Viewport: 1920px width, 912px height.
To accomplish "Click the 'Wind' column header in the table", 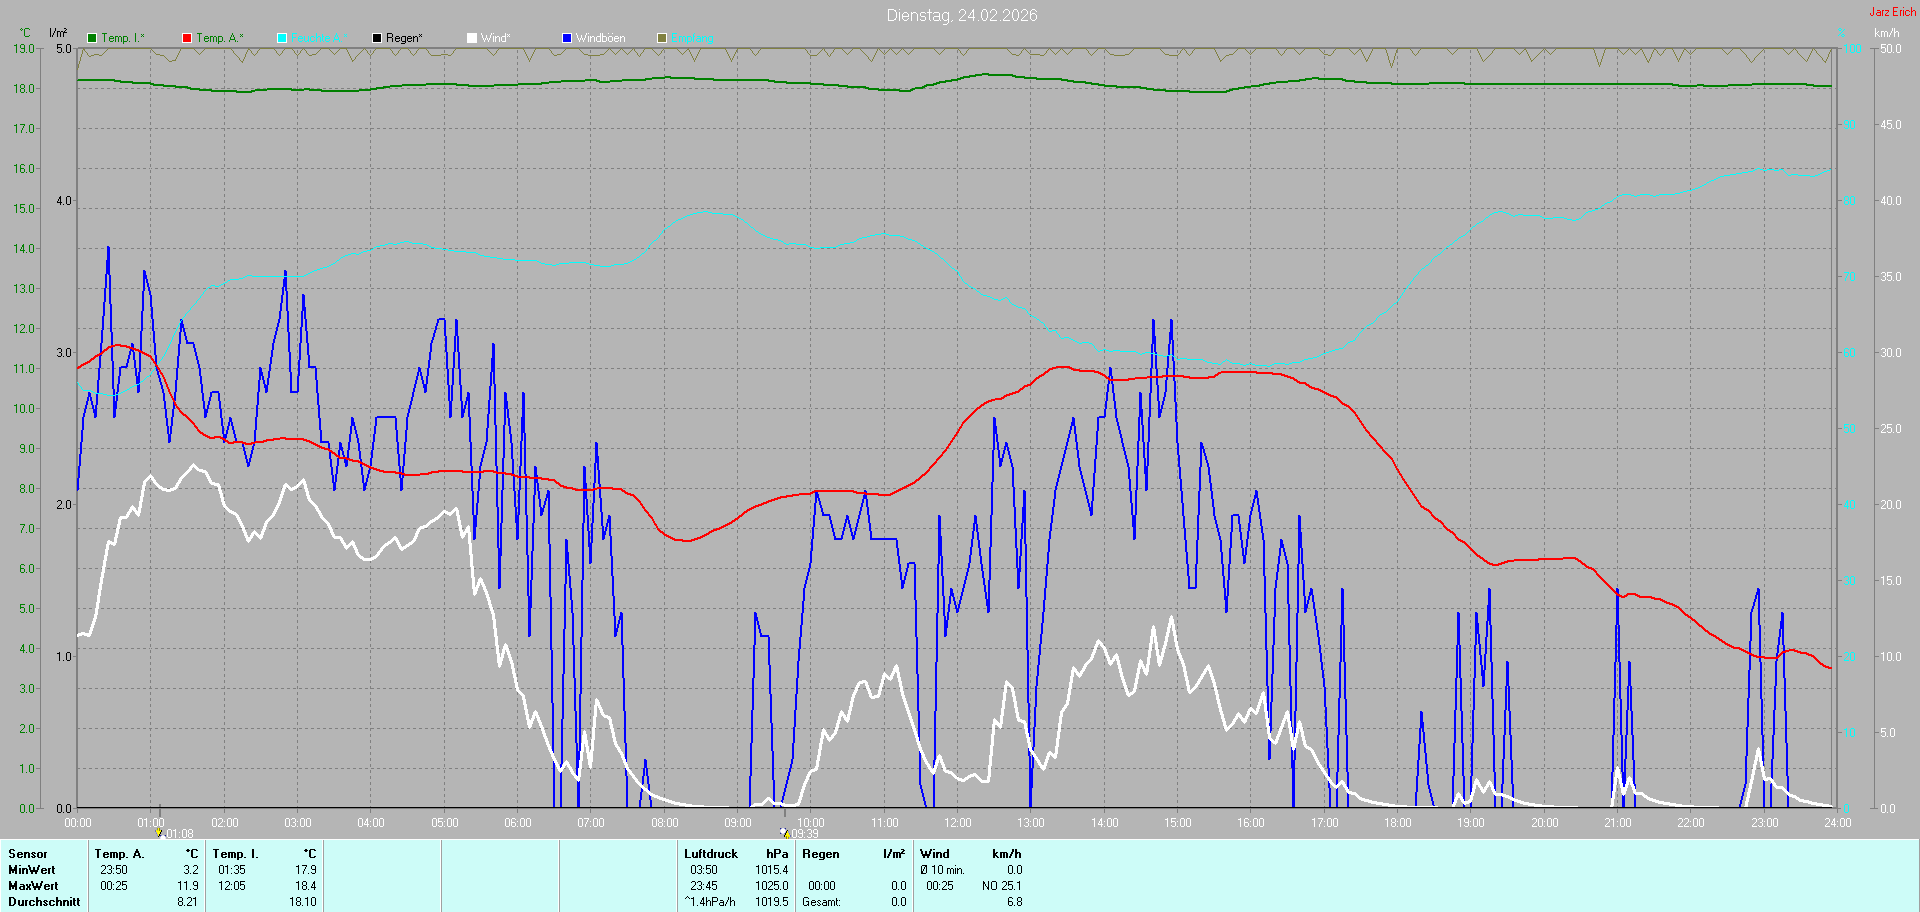I will tap(935, 854).
